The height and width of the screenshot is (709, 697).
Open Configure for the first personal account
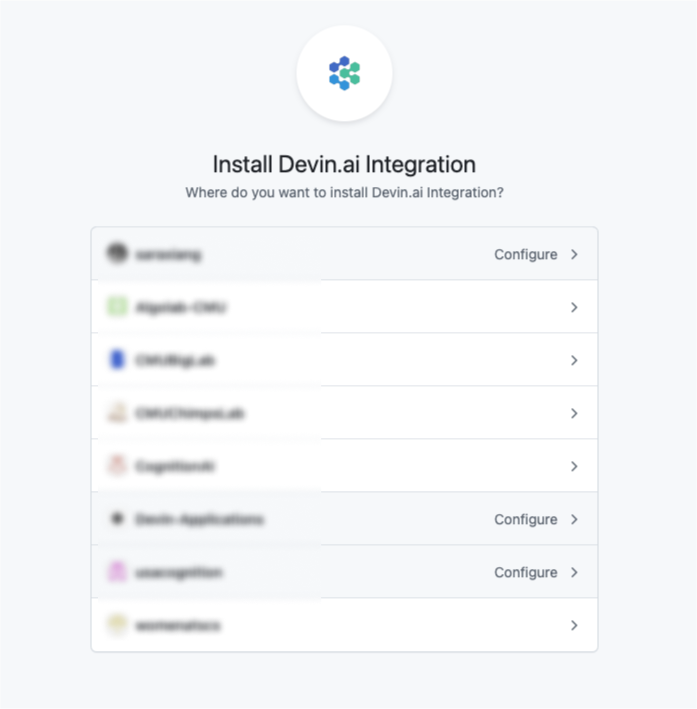click(526, 255)
